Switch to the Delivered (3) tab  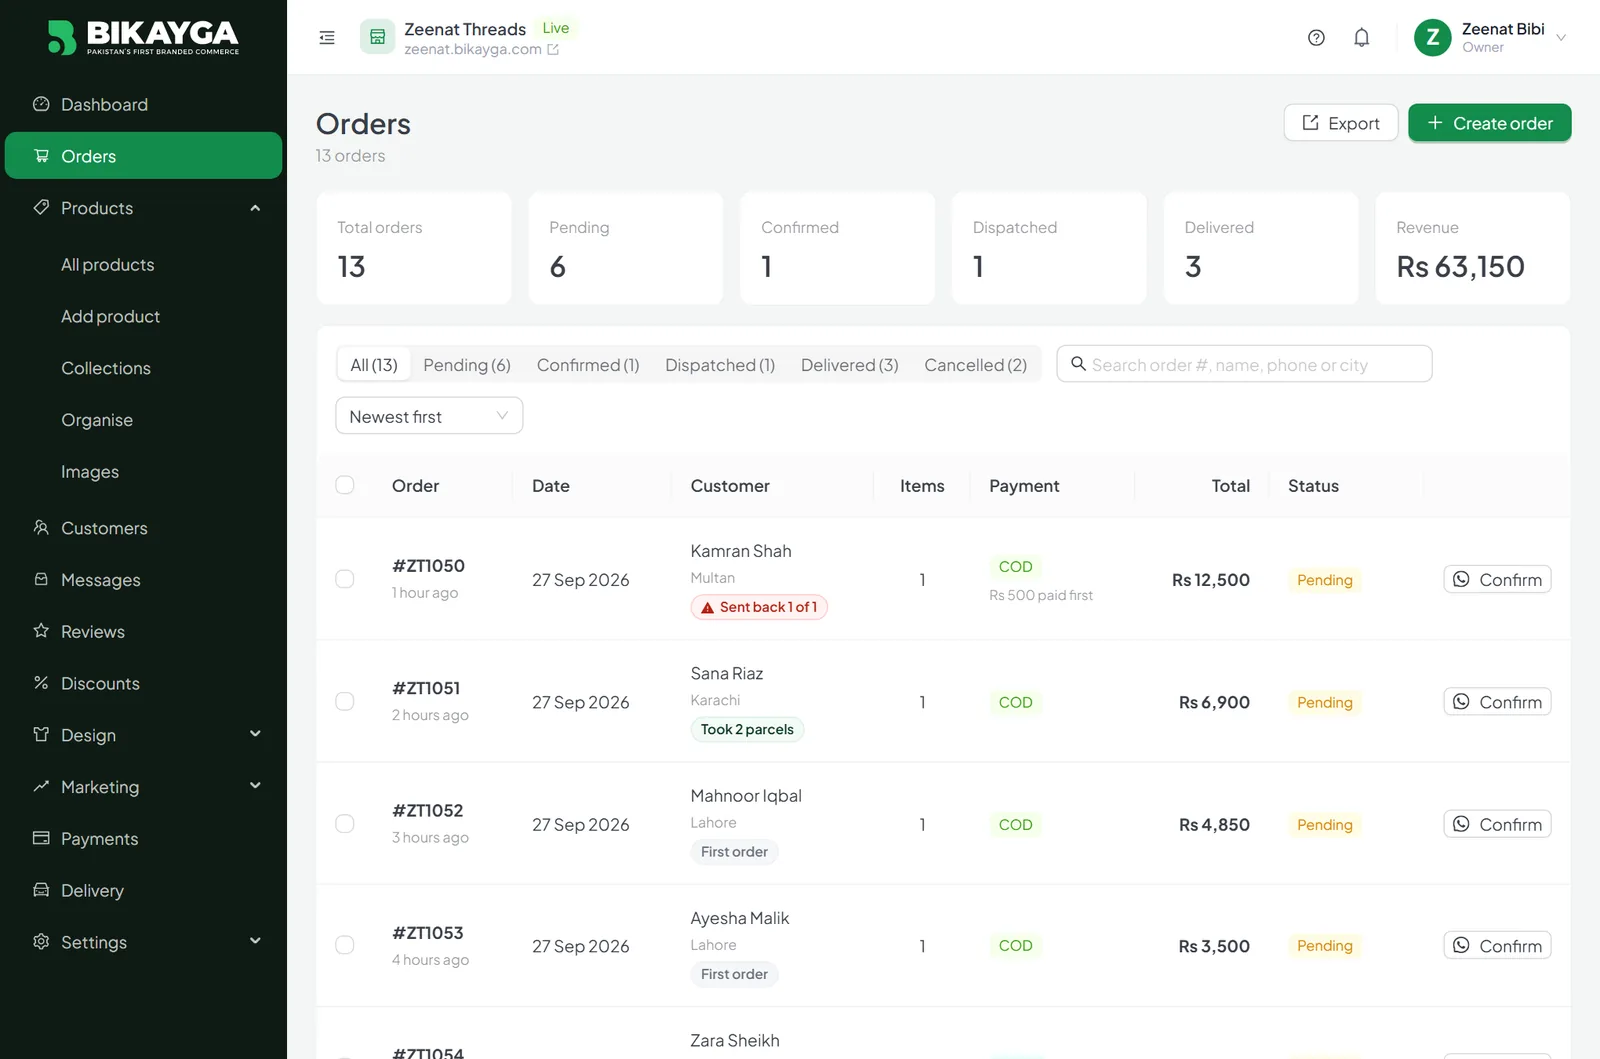[x=850, y=365]
